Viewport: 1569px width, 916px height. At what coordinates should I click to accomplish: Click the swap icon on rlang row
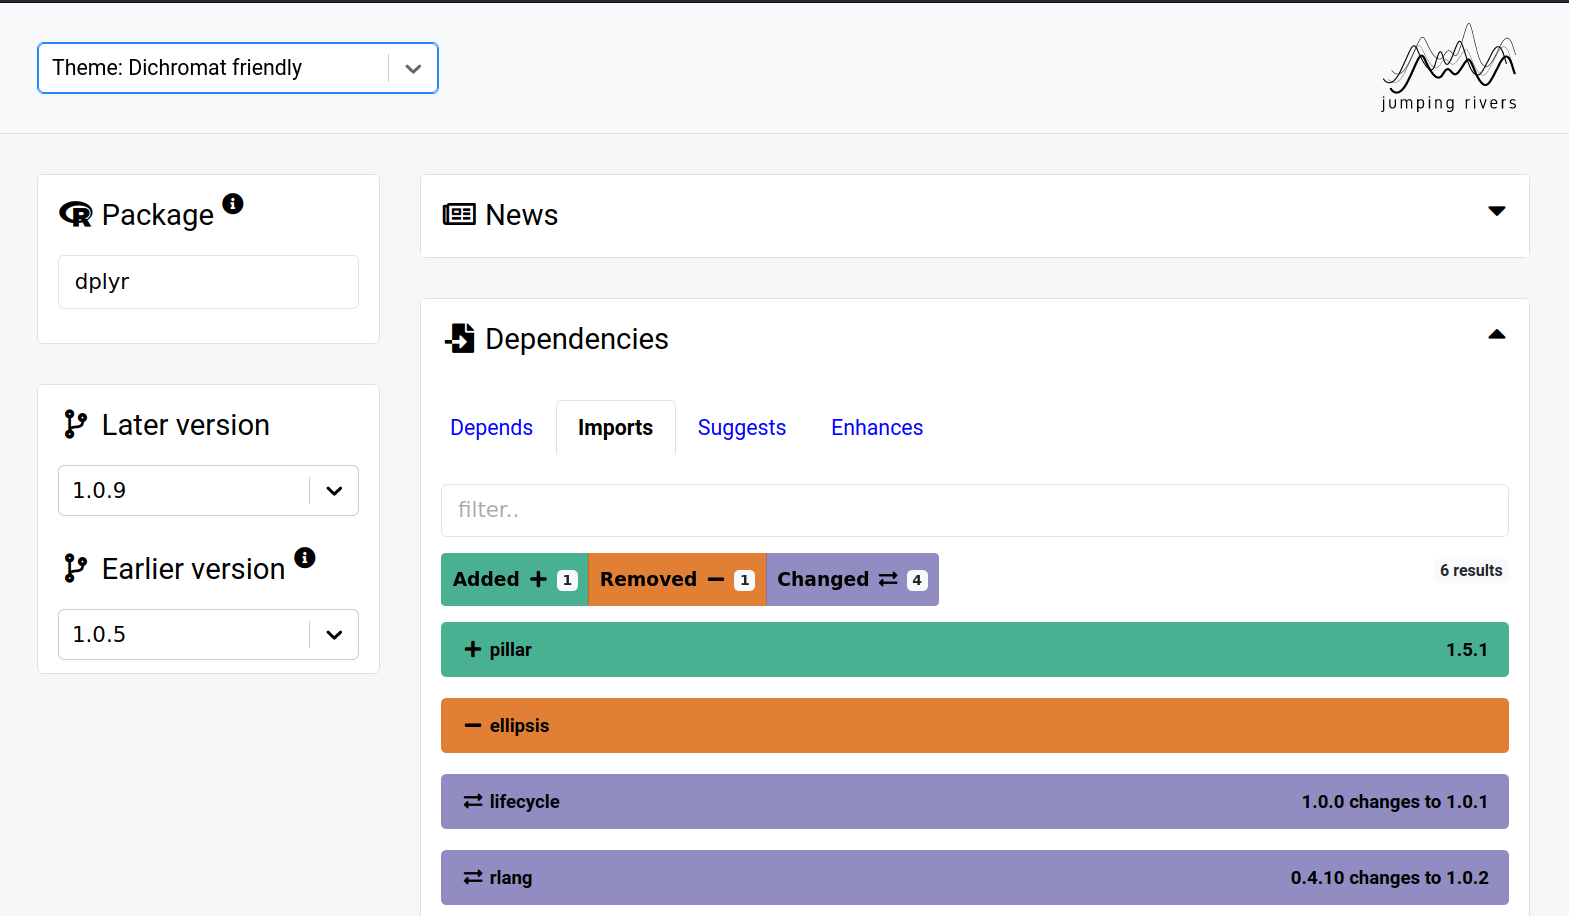473,877
